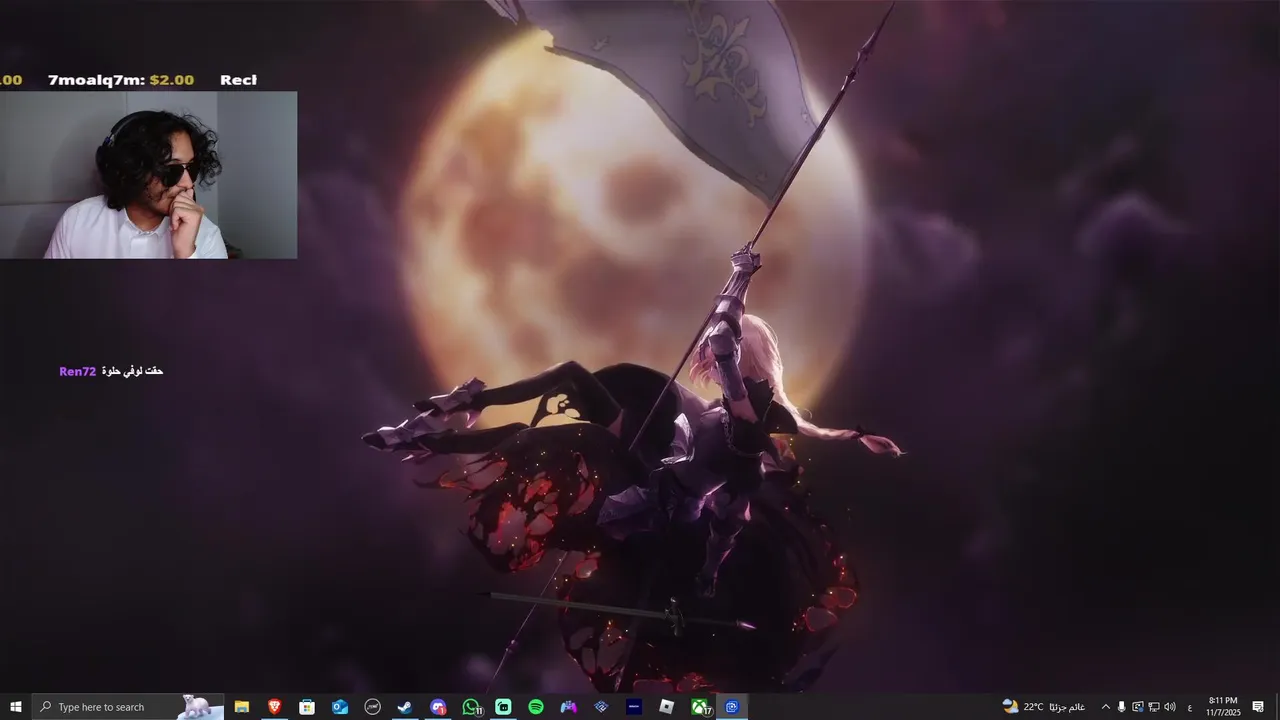Open the volume control speaker icon
This screenshot has width=1280, height=720.
tap(1169, 707)
